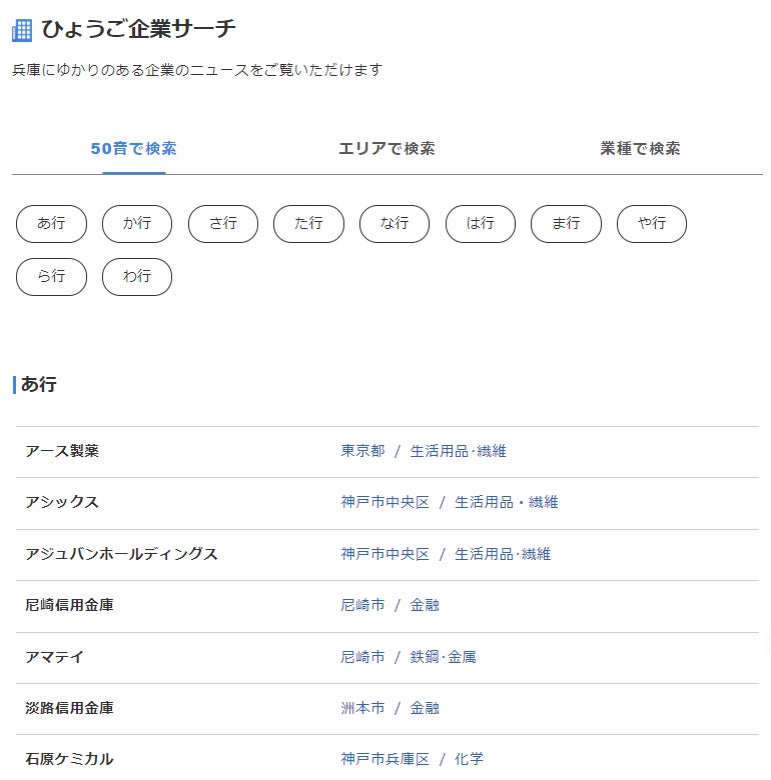Select the ま行 filter button
771x780 pixels.
point(566,223)
